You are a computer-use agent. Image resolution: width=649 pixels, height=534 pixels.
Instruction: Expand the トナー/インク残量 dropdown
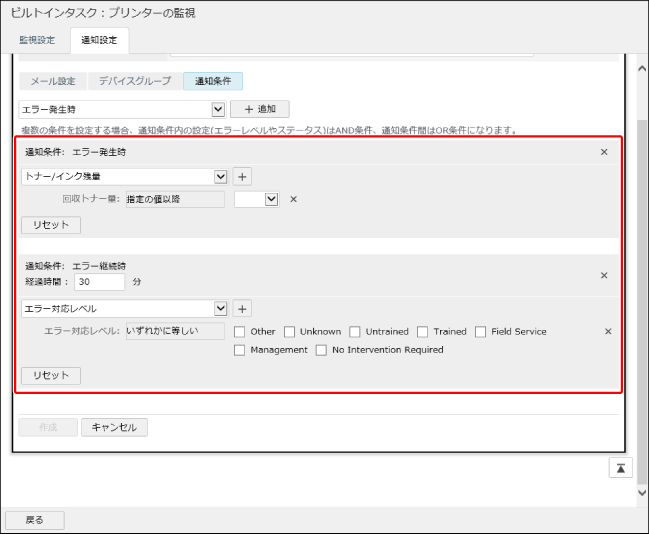[123, 177]
